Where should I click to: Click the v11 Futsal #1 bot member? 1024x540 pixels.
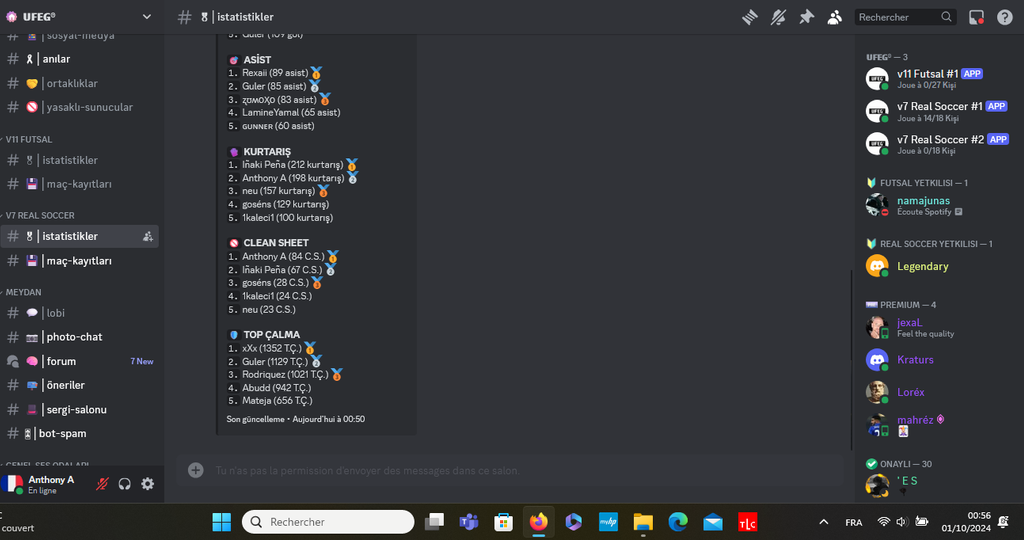pyautogui.click(x=938, y=79)
